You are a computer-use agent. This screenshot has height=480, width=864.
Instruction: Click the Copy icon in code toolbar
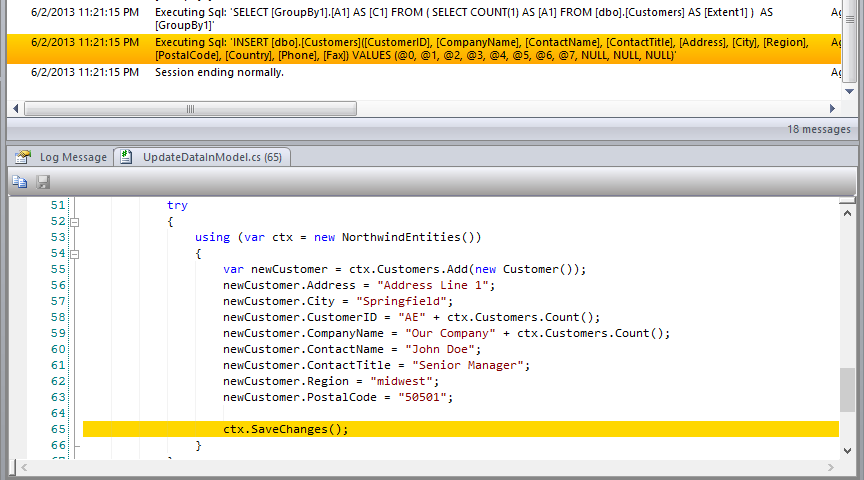(20, 181)
